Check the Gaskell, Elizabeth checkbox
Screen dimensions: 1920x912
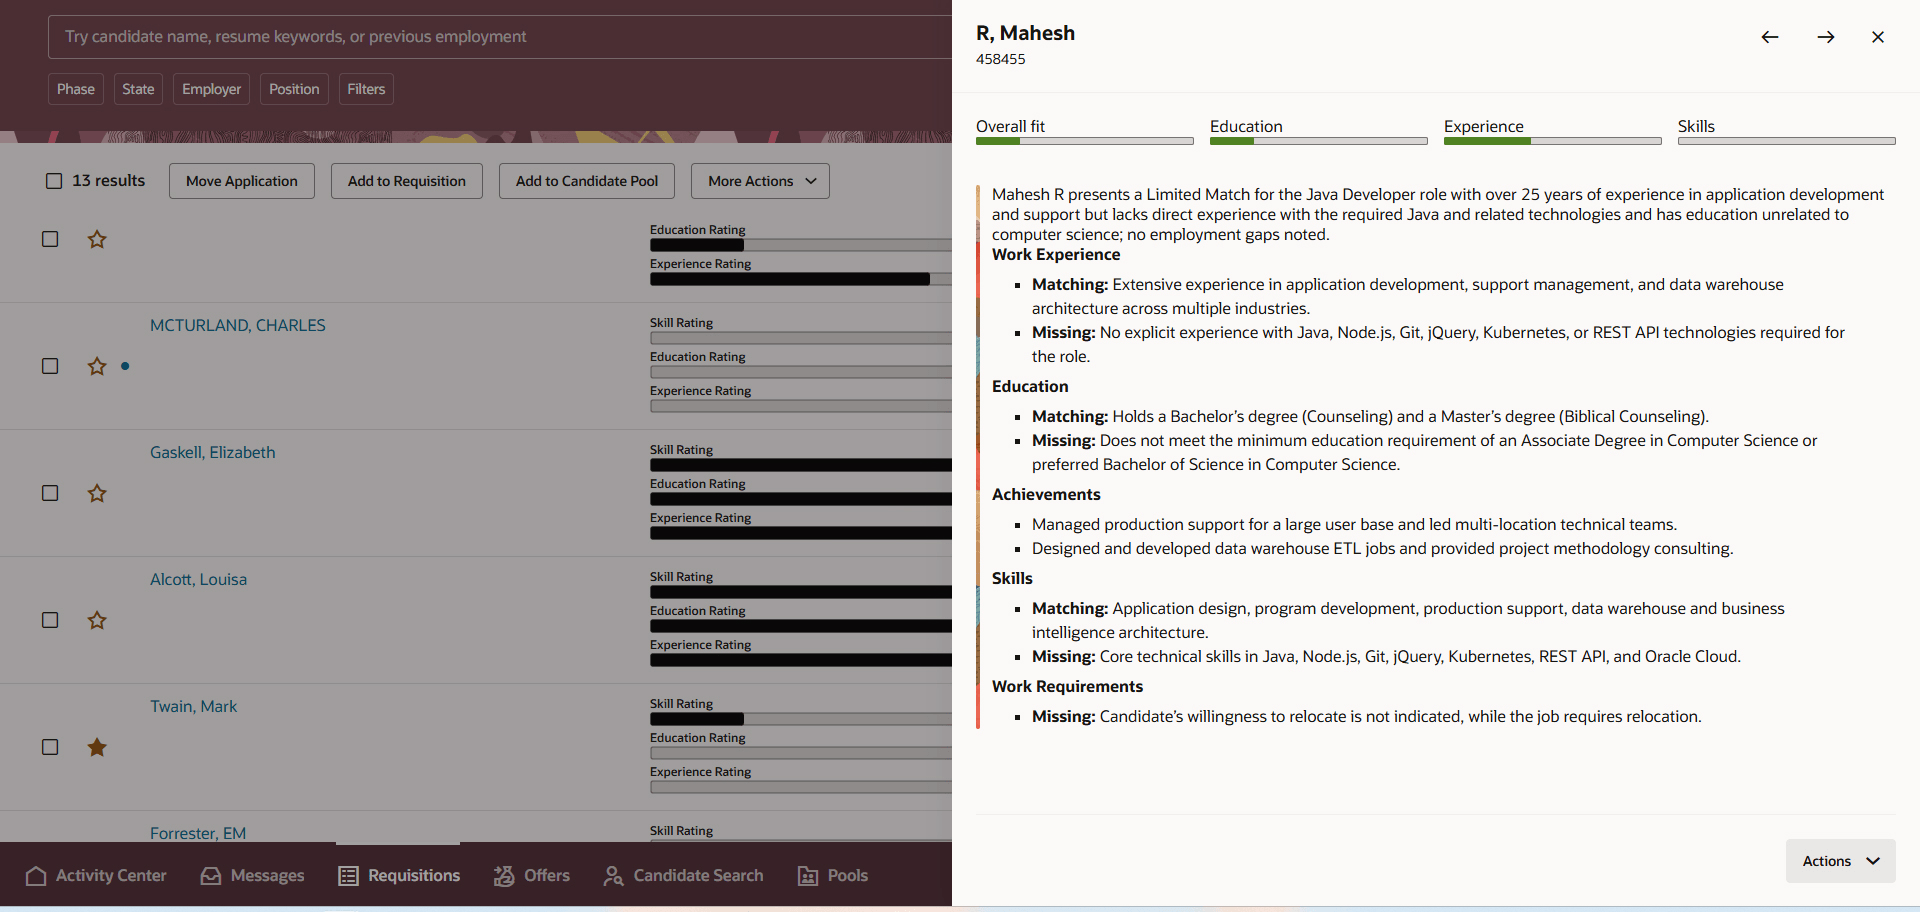(x=50, y=493)
